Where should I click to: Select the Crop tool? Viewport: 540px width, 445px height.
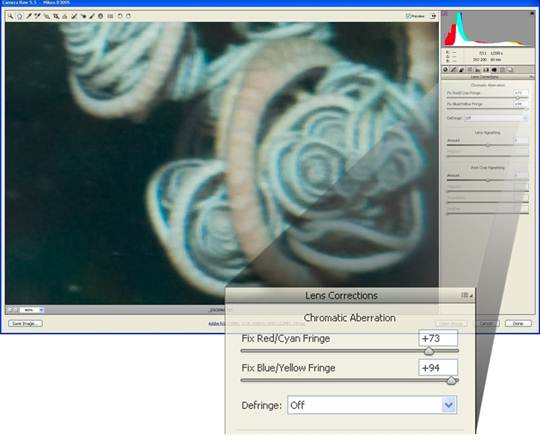point(56,16)
